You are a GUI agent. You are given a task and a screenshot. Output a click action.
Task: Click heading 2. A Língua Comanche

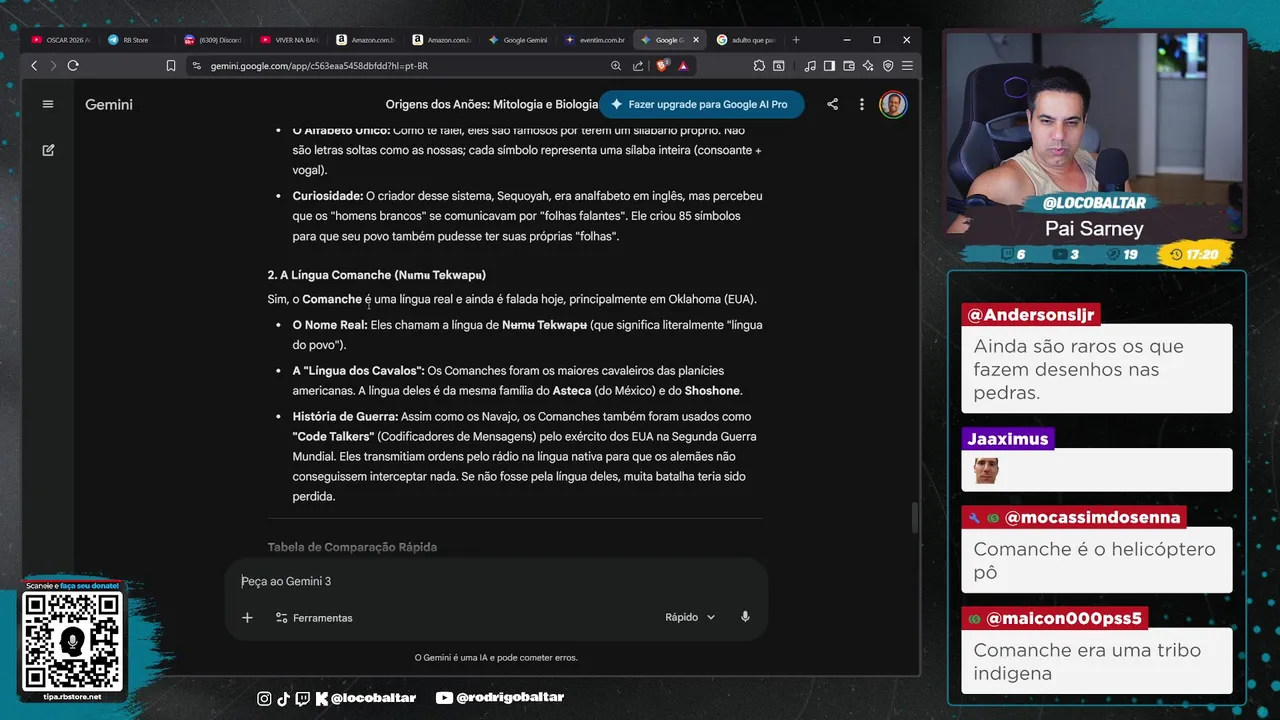376,275
